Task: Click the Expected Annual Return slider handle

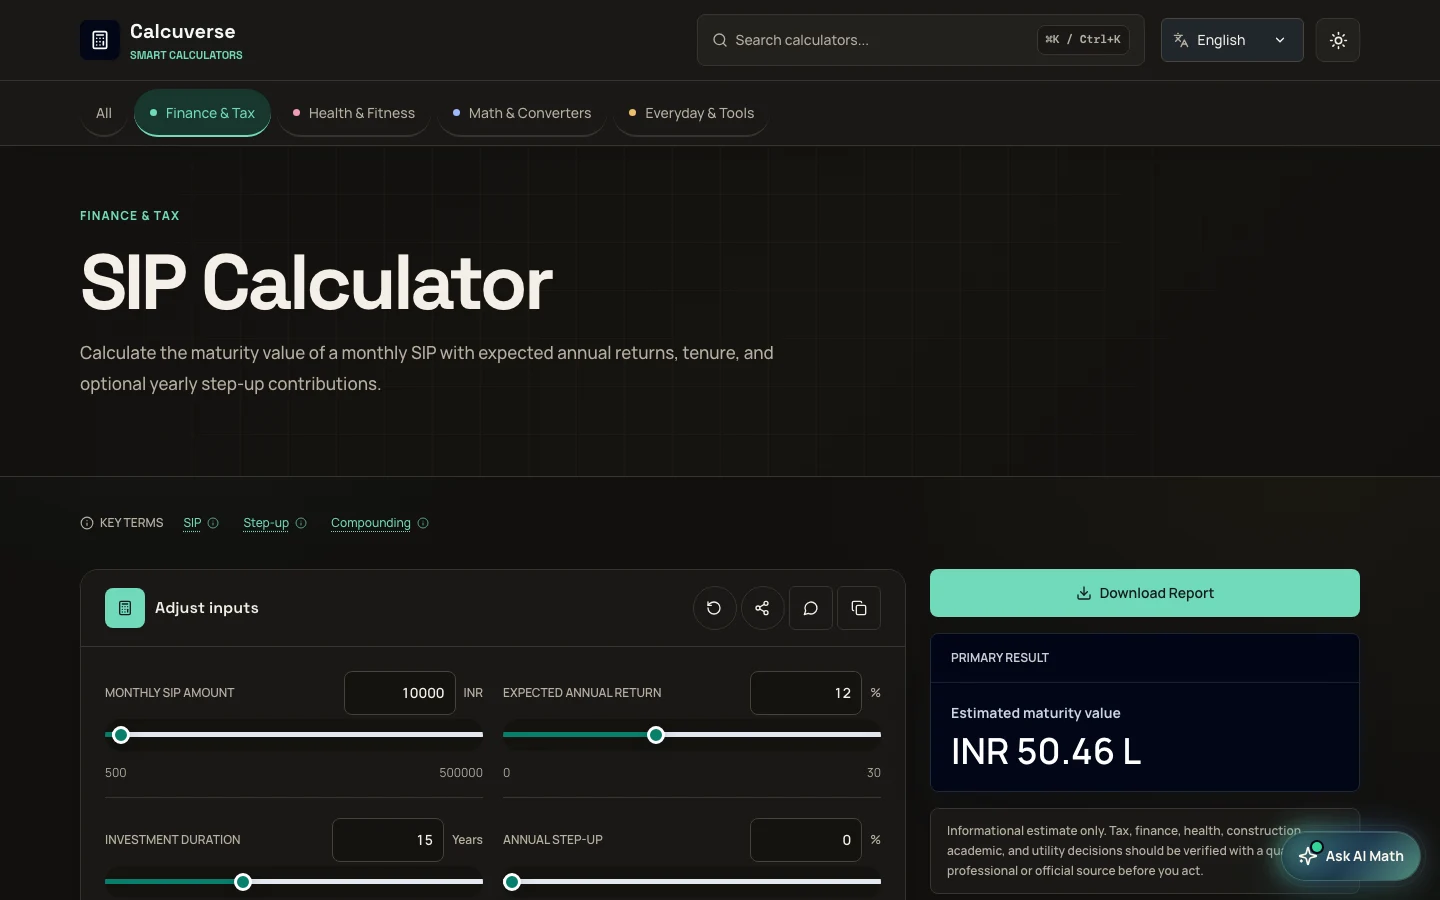Action: (656, 735)
